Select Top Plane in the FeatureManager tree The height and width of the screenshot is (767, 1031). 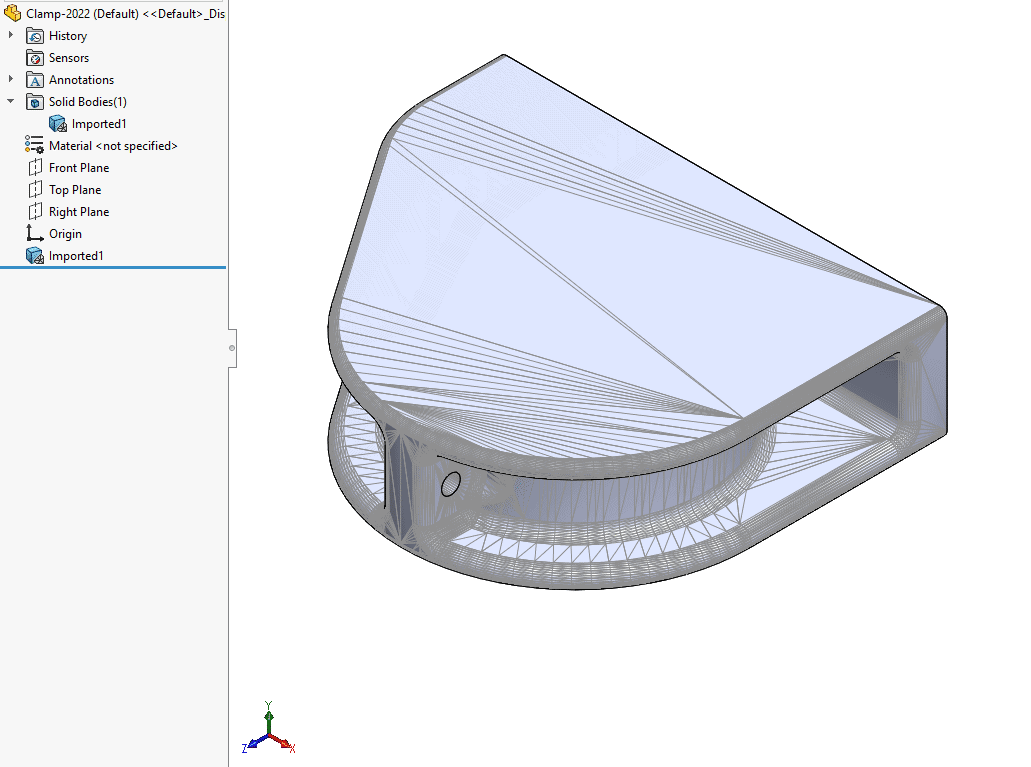75,189
